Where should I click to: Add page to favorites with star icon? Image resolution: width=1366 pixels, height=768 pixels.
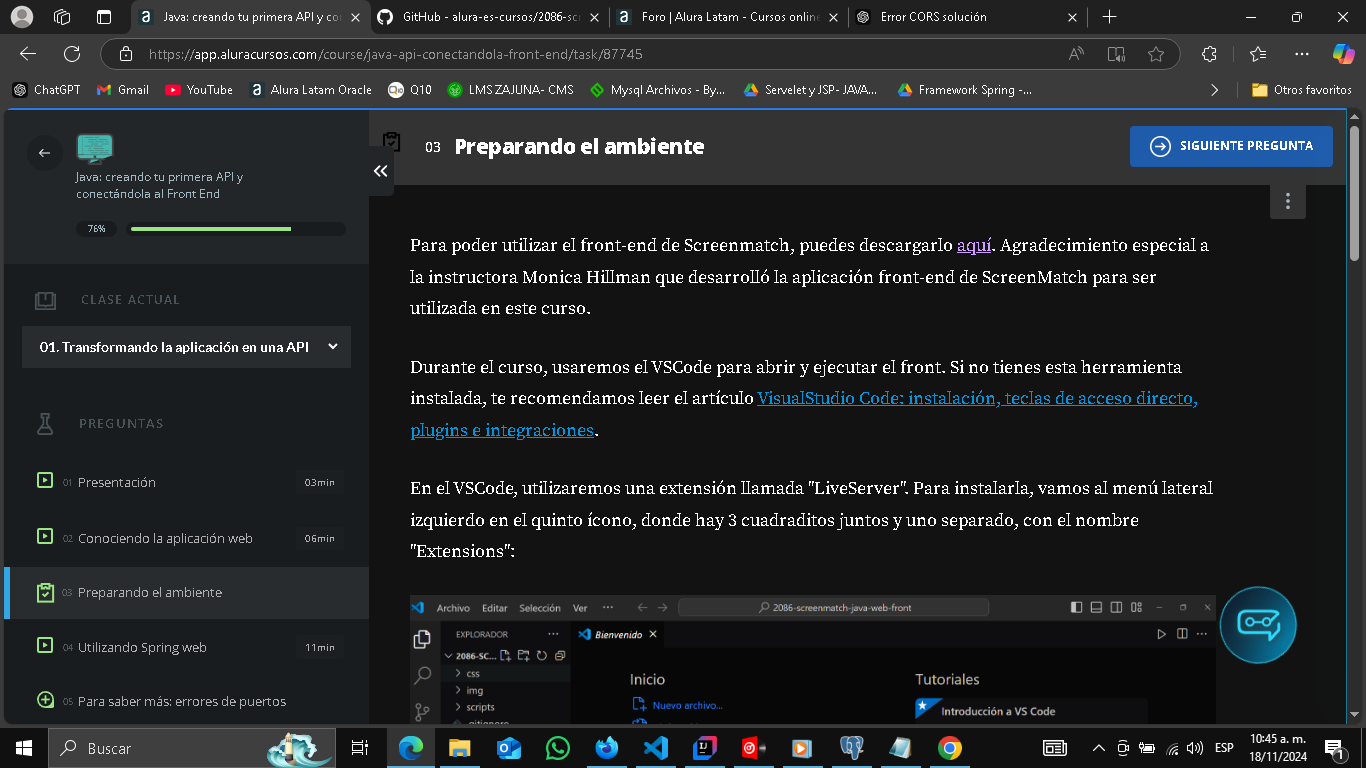pyautogui.click(x=1156, y=54)
